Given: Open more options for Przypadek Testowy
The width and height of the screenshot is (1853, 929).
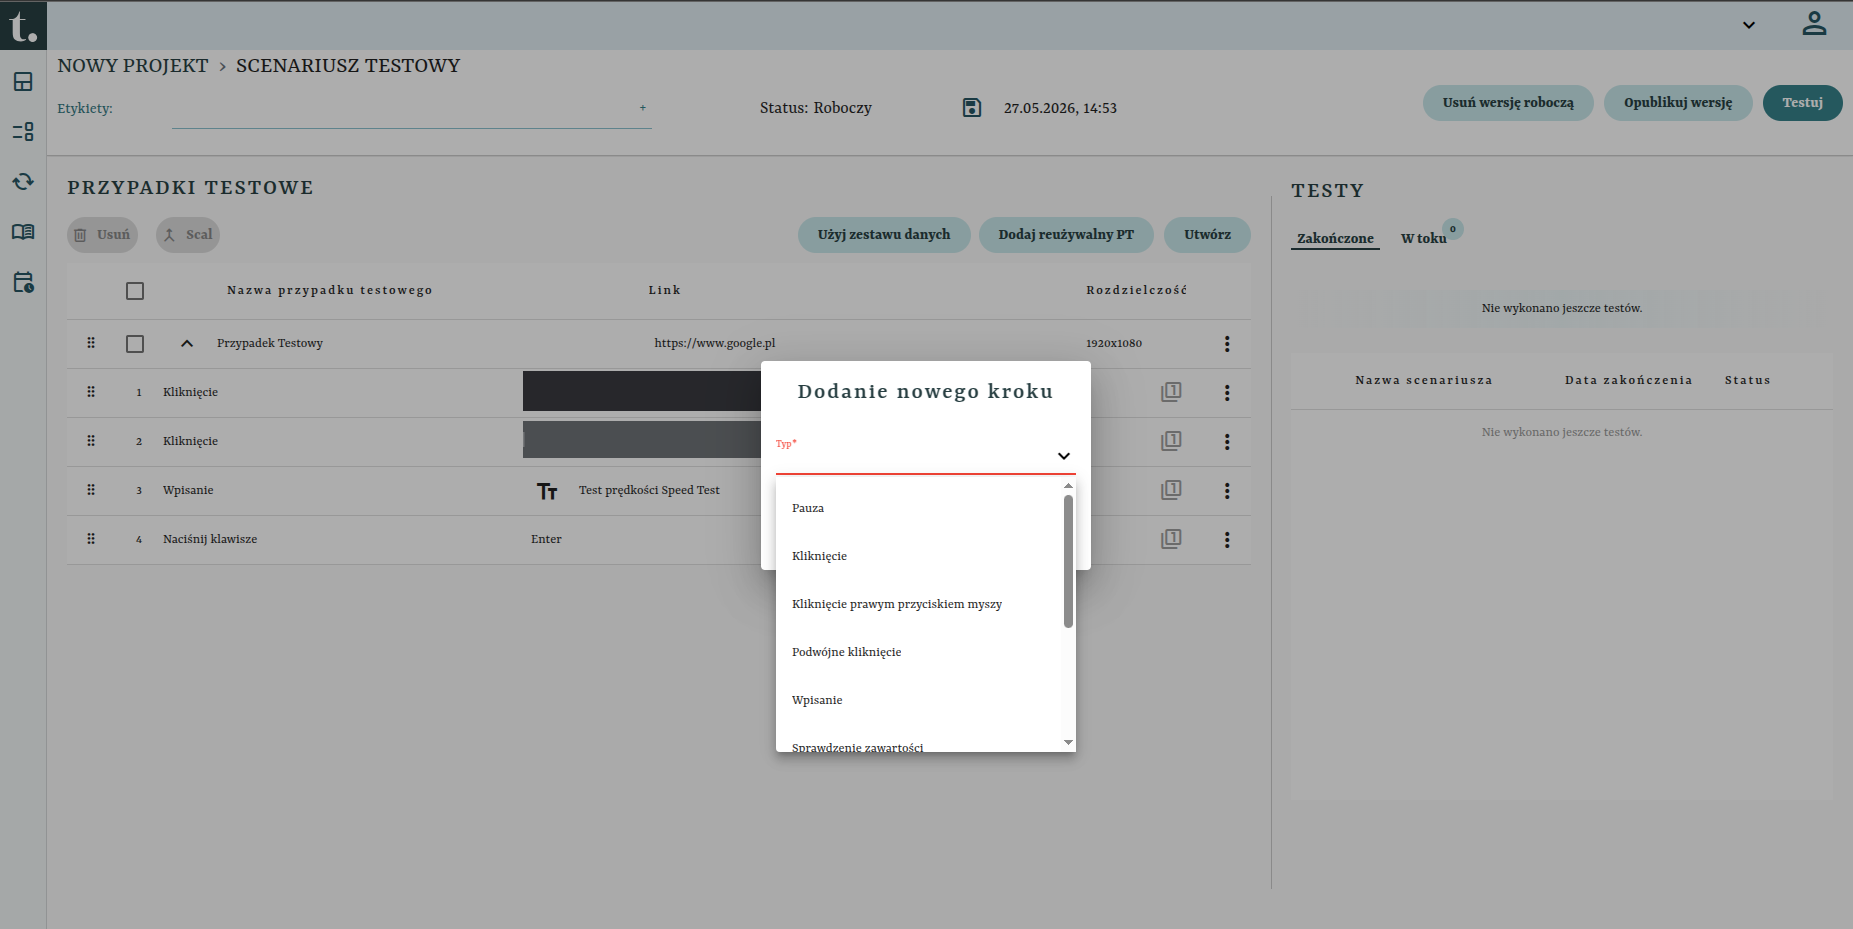Looking at the screenshot, I should tap(1227, 344).
